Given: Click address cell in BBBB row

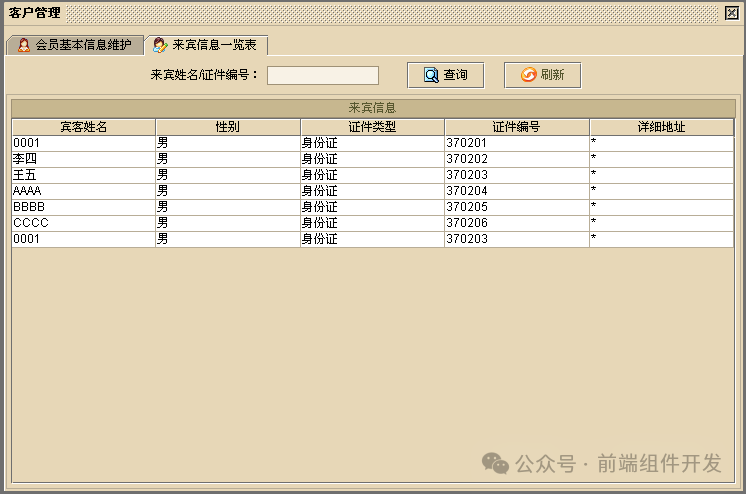Looking at the screenshot, I should [x=661, y=207].
